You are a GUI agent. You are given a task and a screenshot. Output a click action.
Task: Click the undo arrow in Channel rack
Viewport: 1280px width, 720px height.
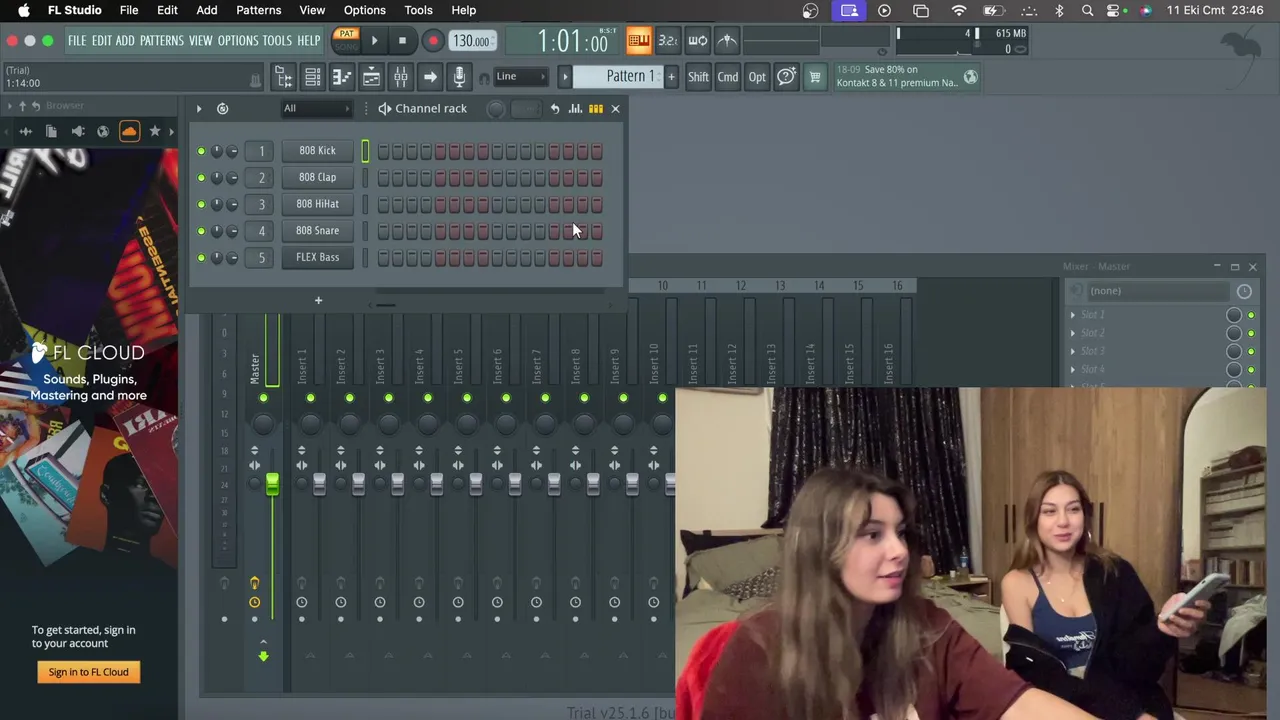coord(555,108)
